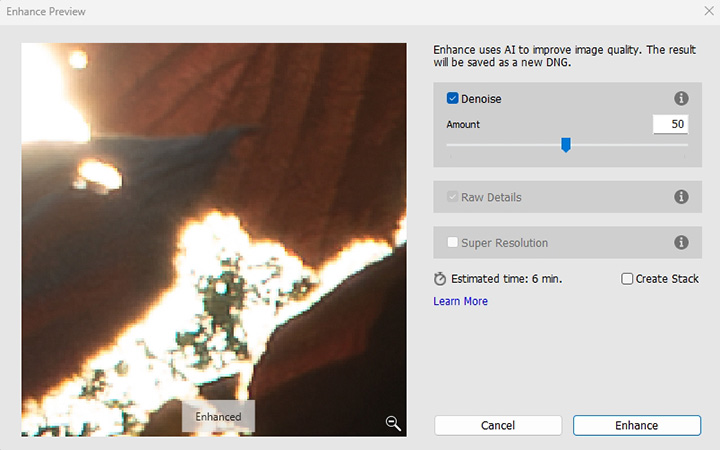Click the Enhance button to start processing
The width and height of the screenshot is (720, 450).
point(636,425)
